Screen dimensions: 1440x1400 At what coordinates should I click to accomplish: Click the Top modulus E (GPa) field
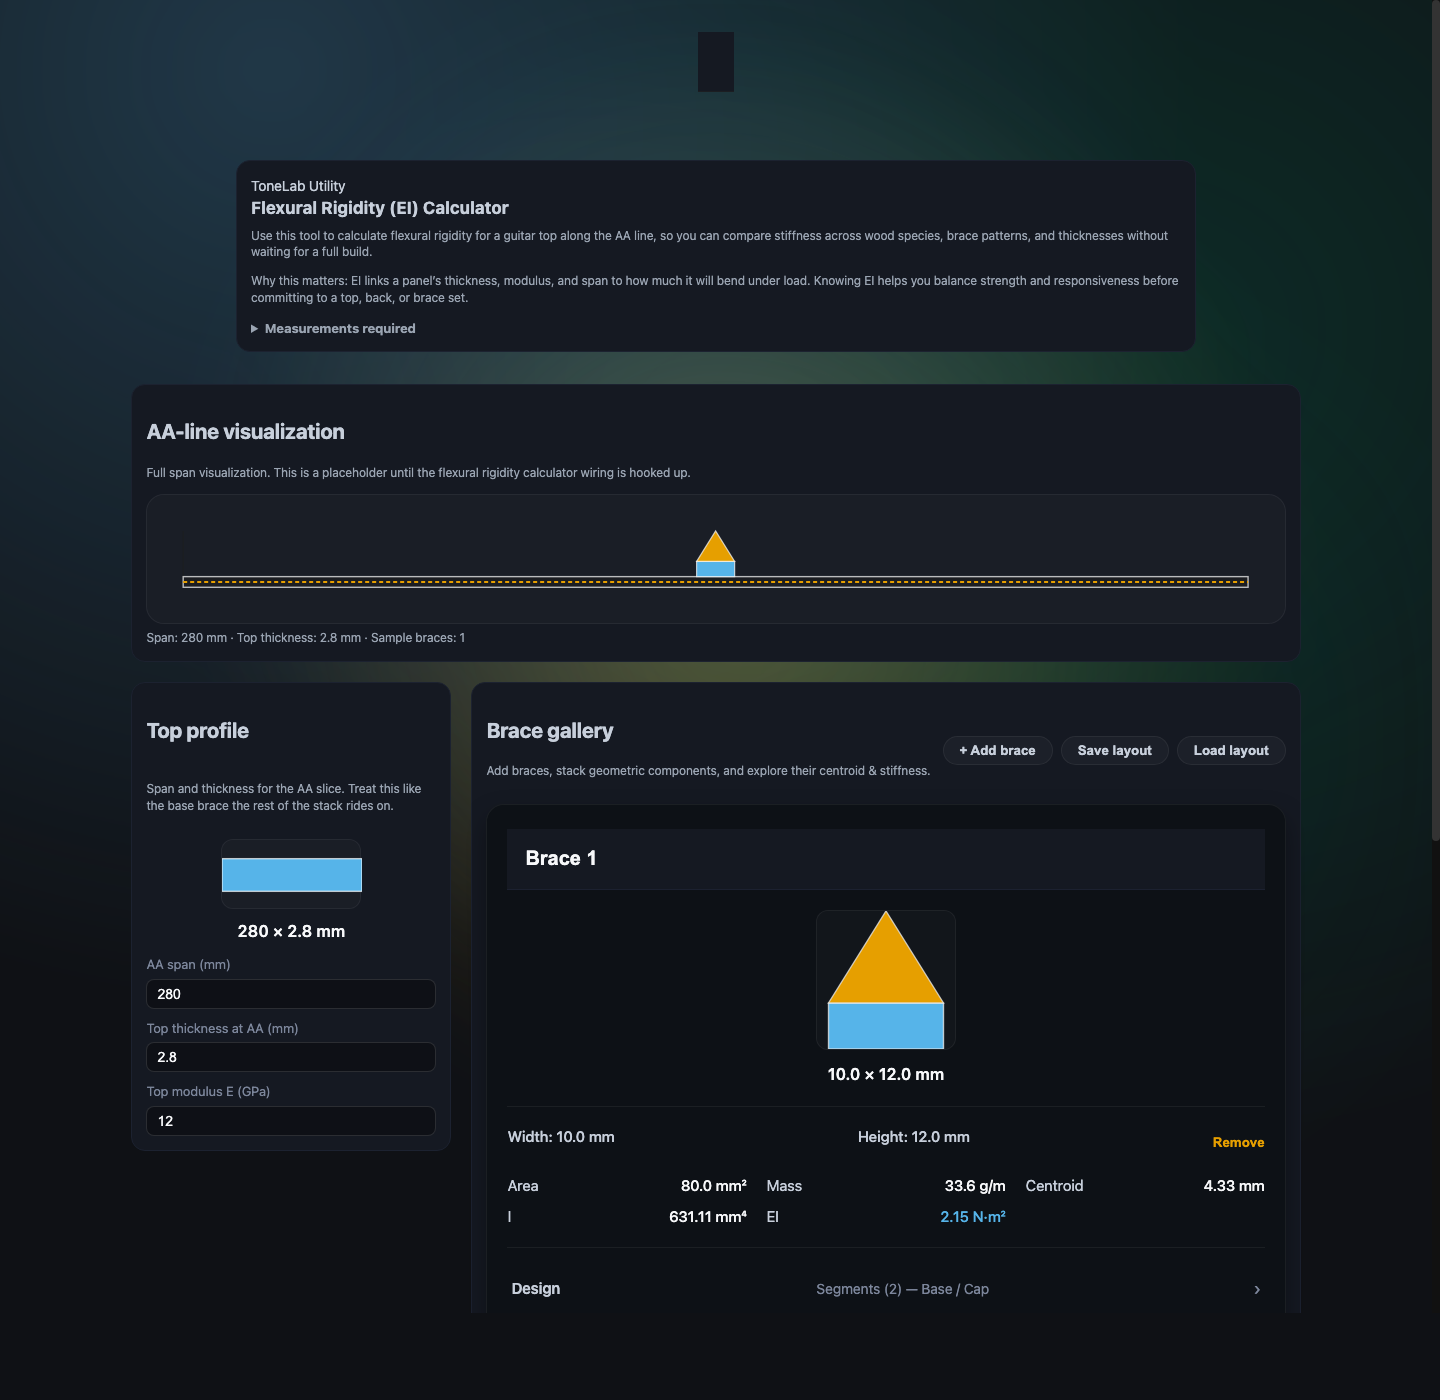[291, 1121]
